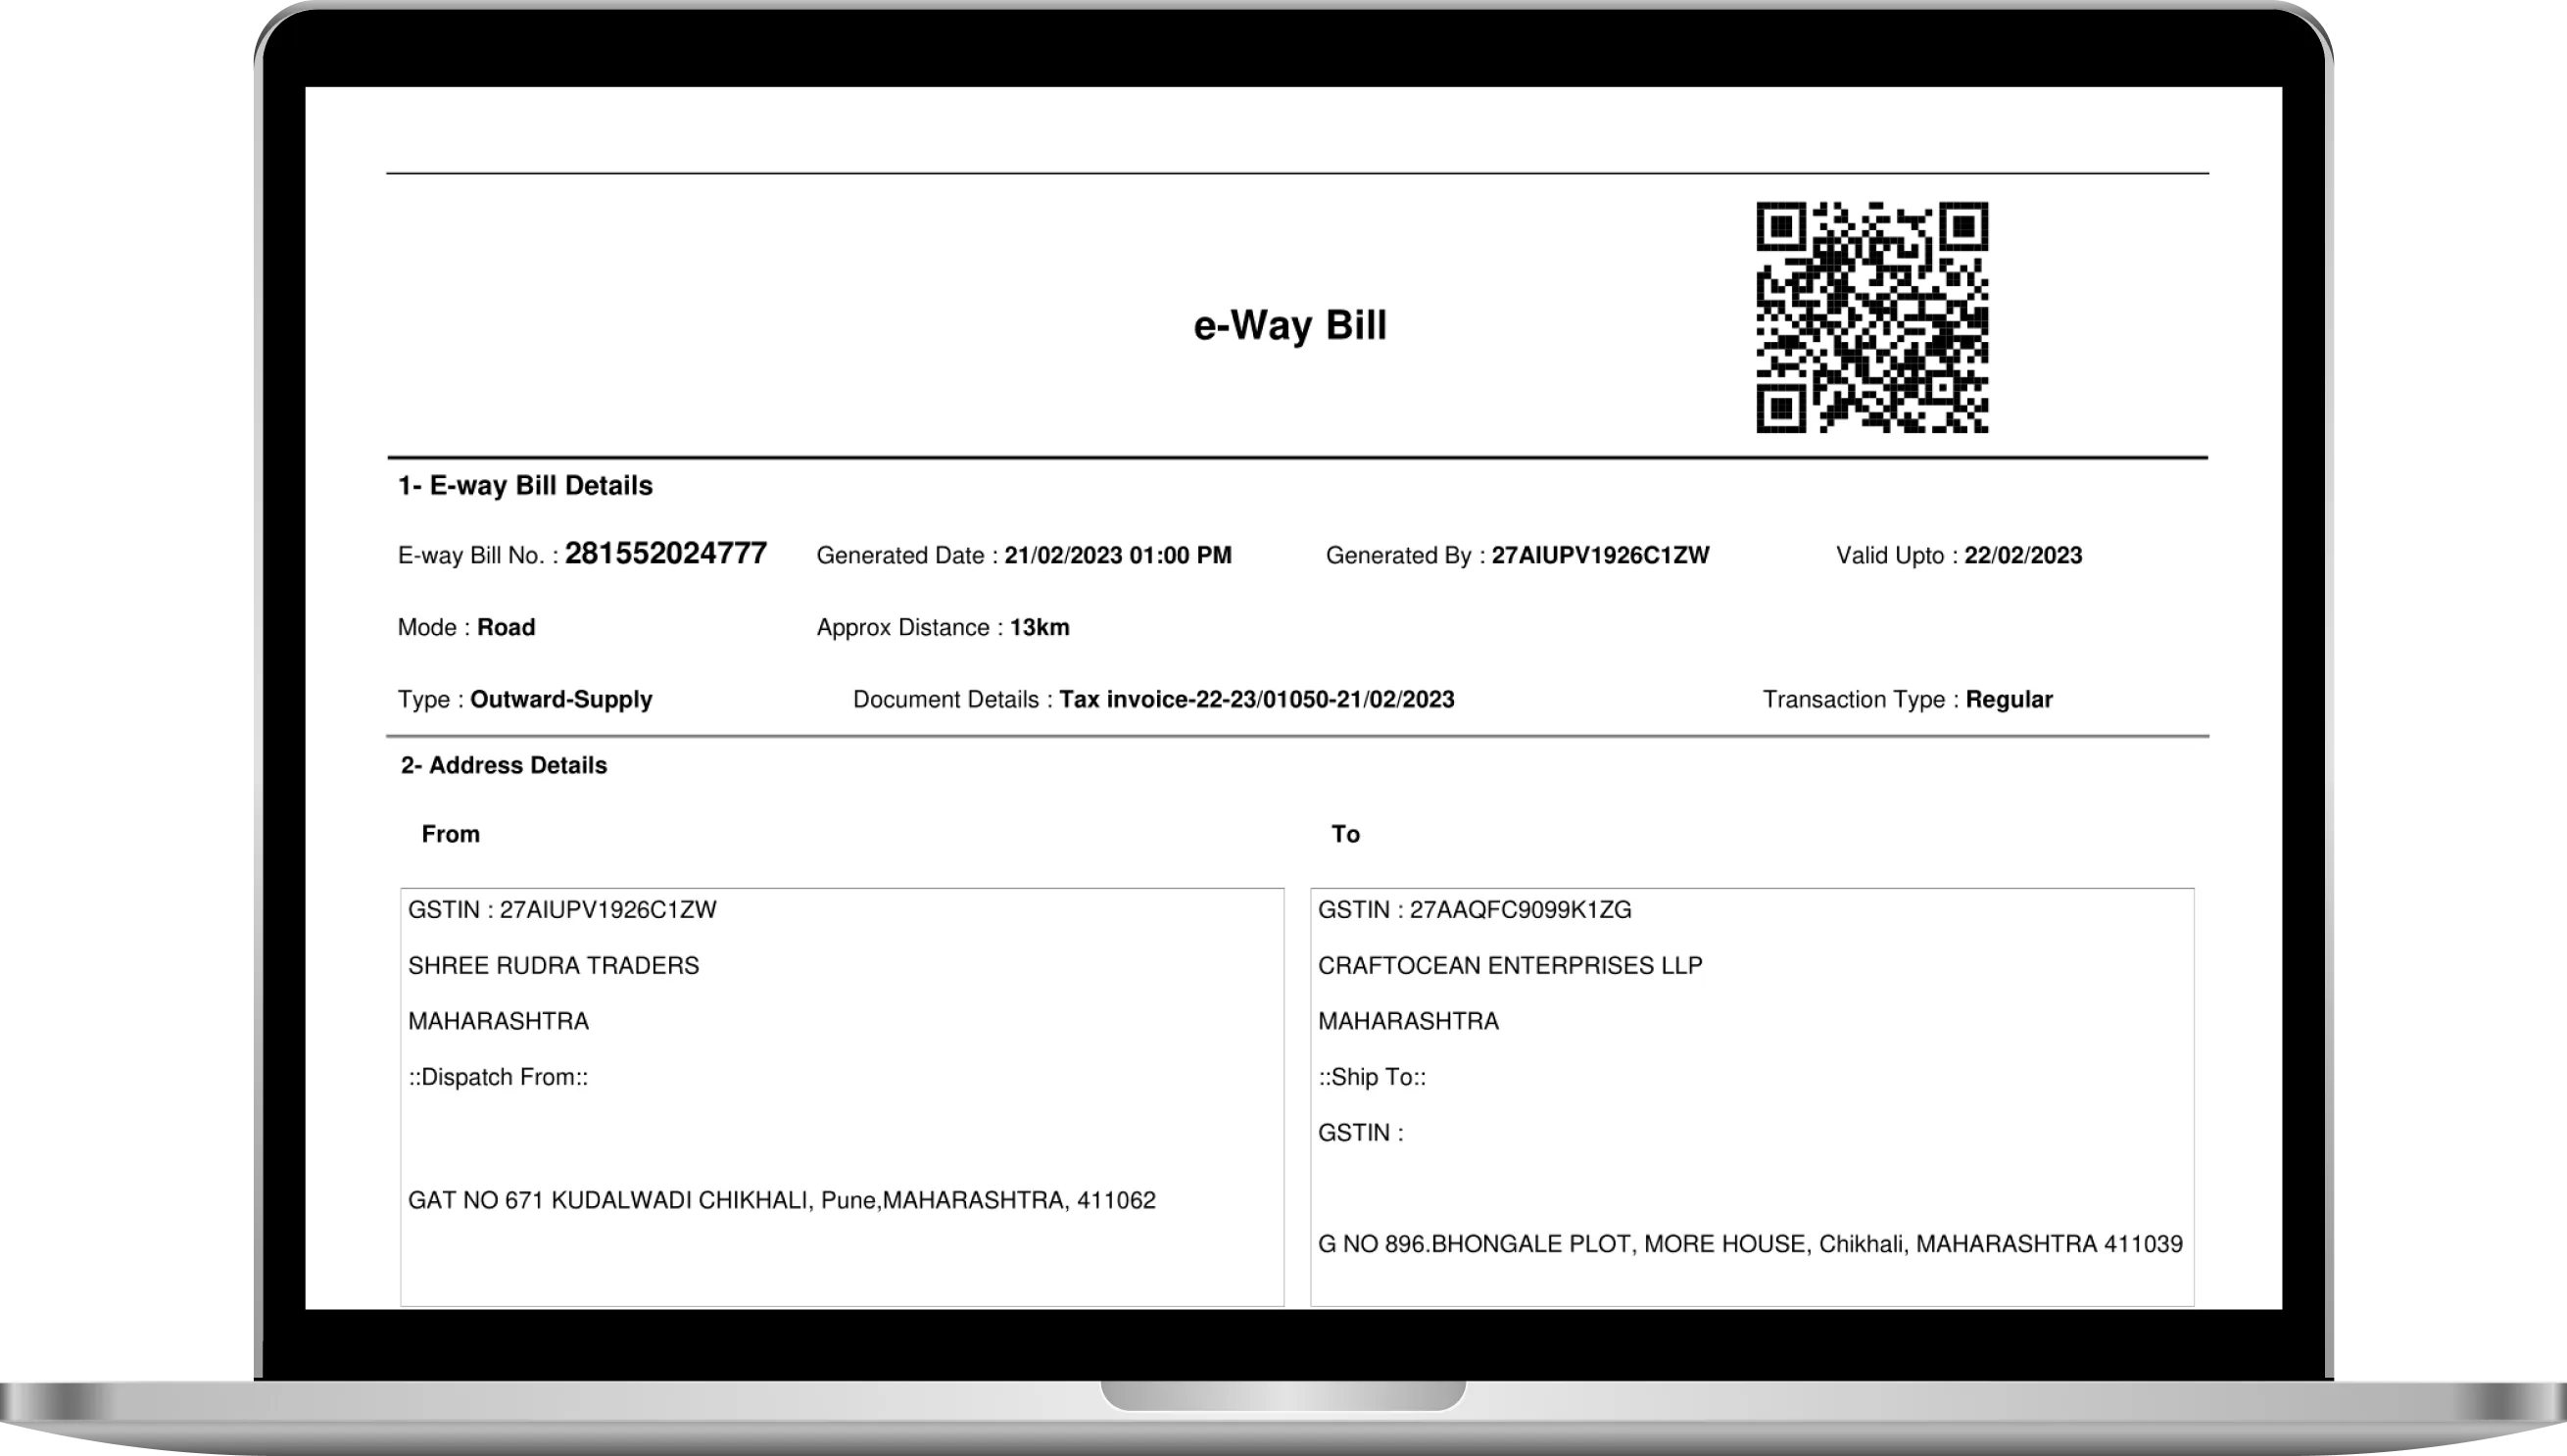This screenshot has width=2567, height=1456.
Task: Click the 'To' address column header
Action: pyautogui.click(x=1345, y=834)
